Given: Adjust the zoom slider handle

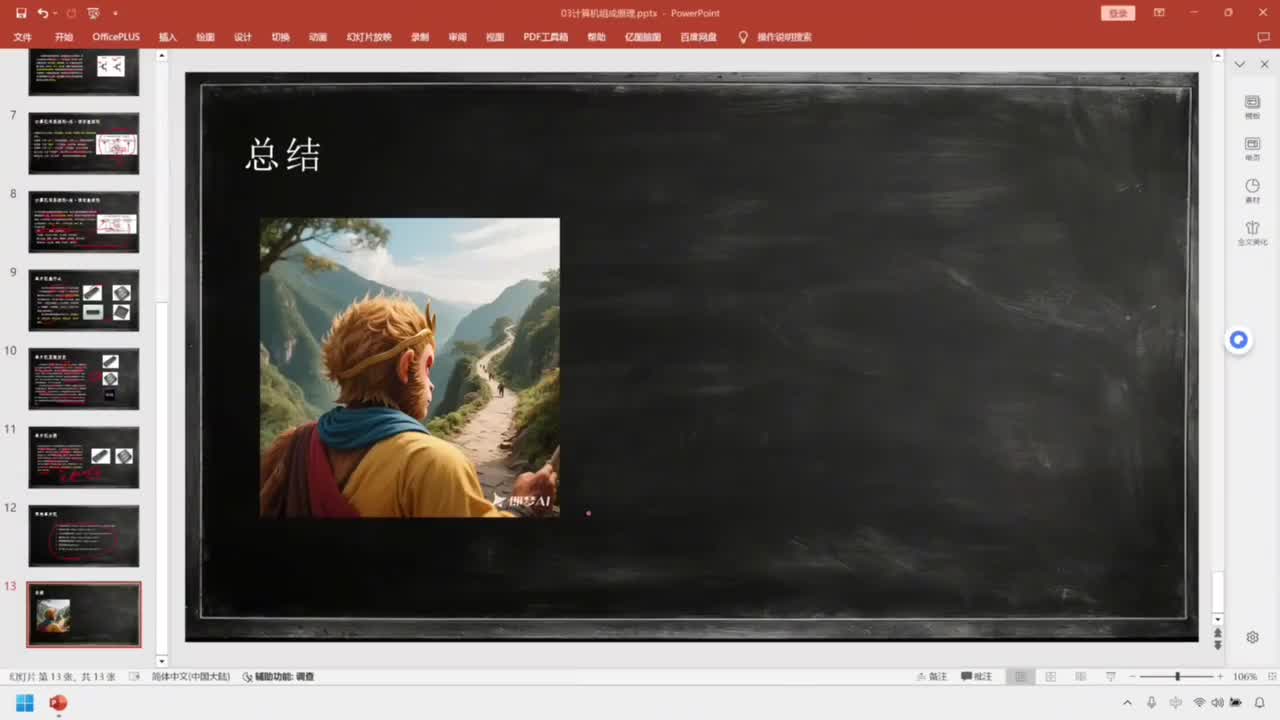Looking at the screenshot, I should coord(1177,677).
